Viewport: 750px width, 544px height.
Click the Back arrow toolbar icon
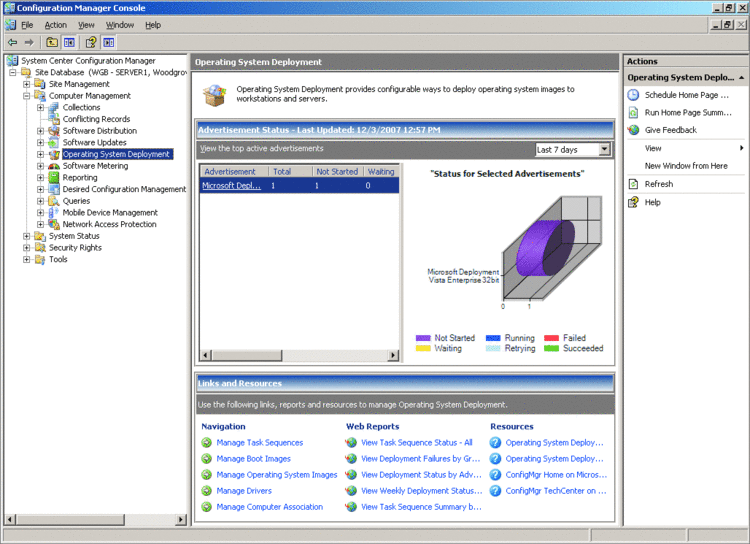click(12, 42)
